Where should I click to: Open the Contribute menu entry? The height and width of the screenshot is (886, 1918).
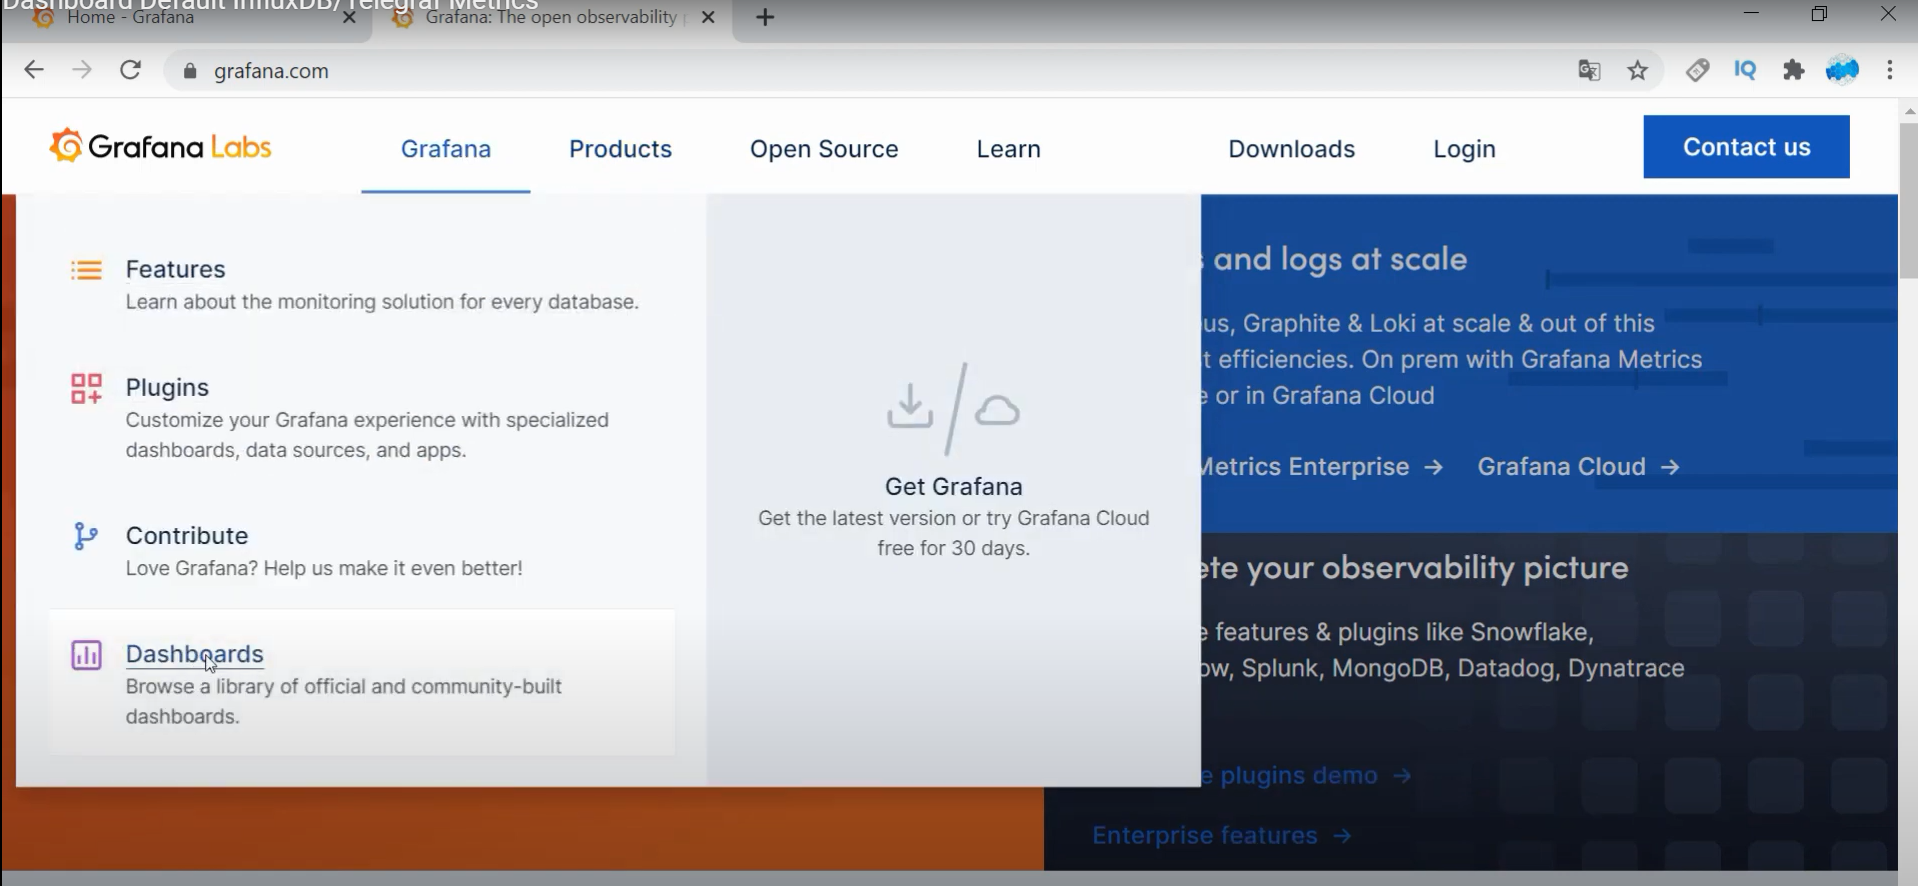(187, 535)
